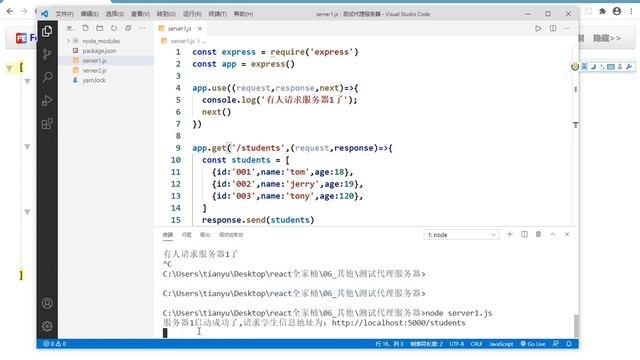Viewport: 640px width, 360px height.
Task: Open the localhost:5000/students link in terminal
Action: (398, 323)
